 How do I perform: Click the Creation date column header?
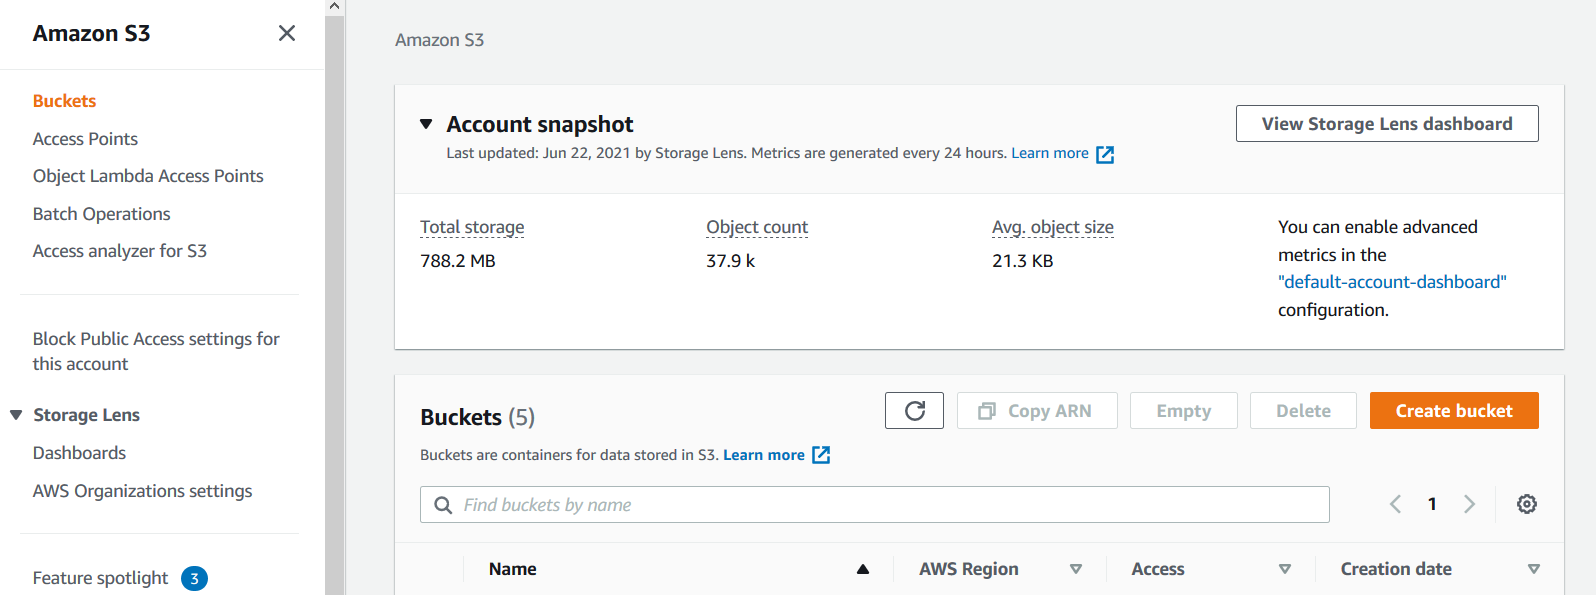[1396, 569]
